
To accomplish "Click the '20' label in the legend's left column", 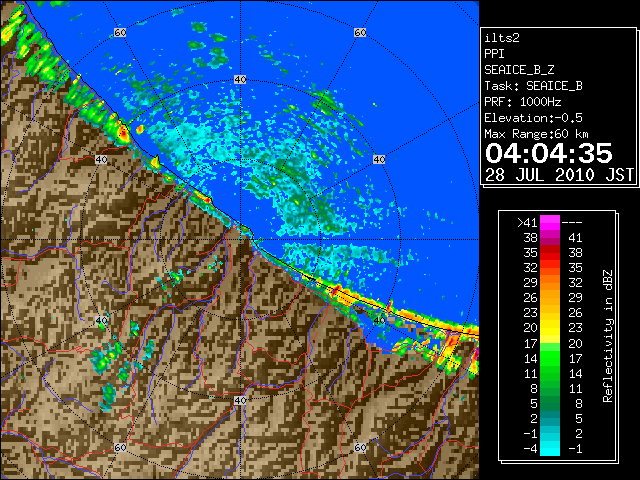I will (530, 328).
